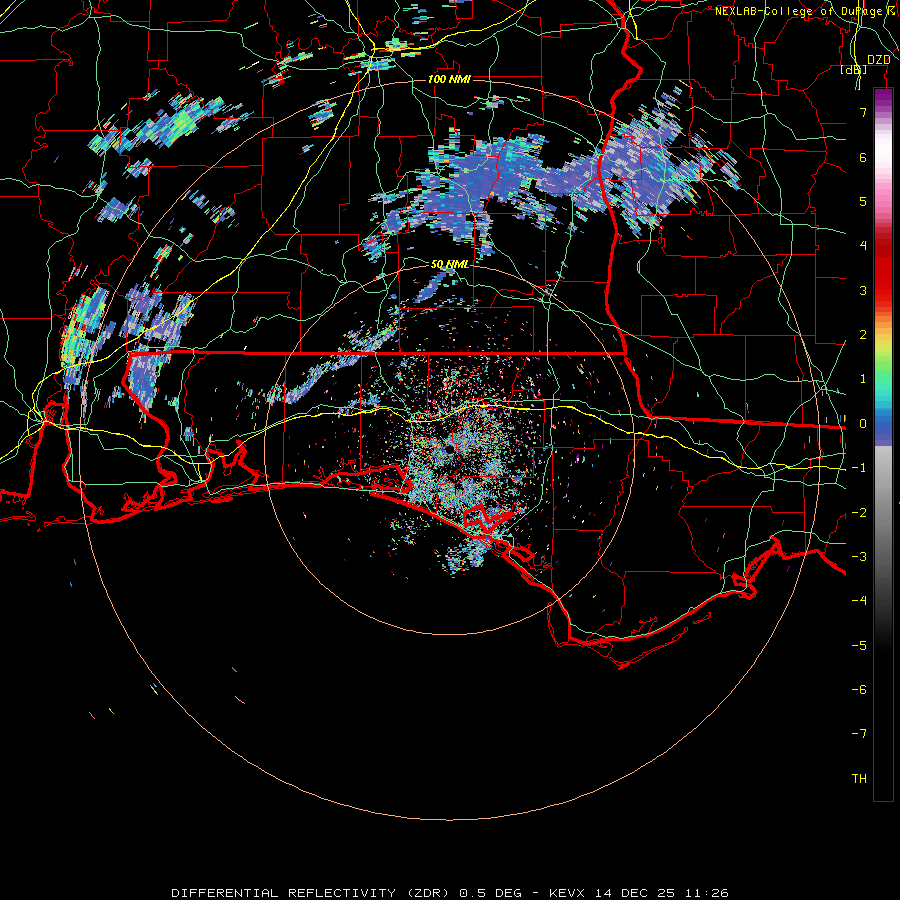Click the -2 value on the scale
Screen dimensions: 900x900
coord(859,512)
